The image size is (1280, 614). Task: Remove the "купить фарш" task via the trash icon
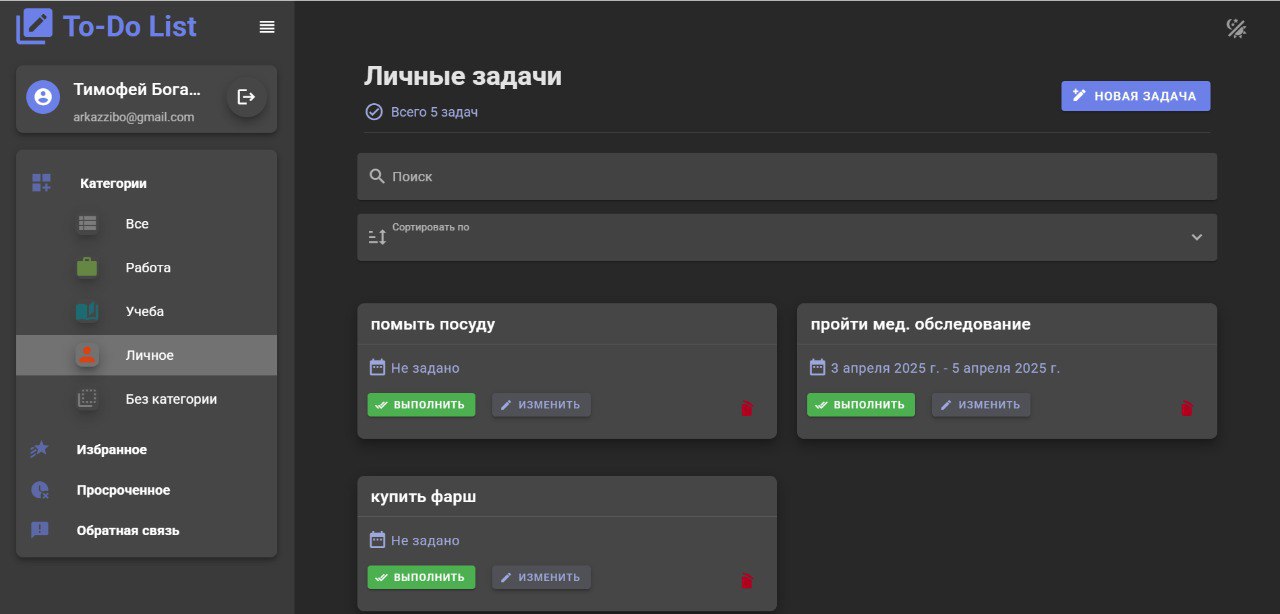pyautogui.click(x=746, y=581)
